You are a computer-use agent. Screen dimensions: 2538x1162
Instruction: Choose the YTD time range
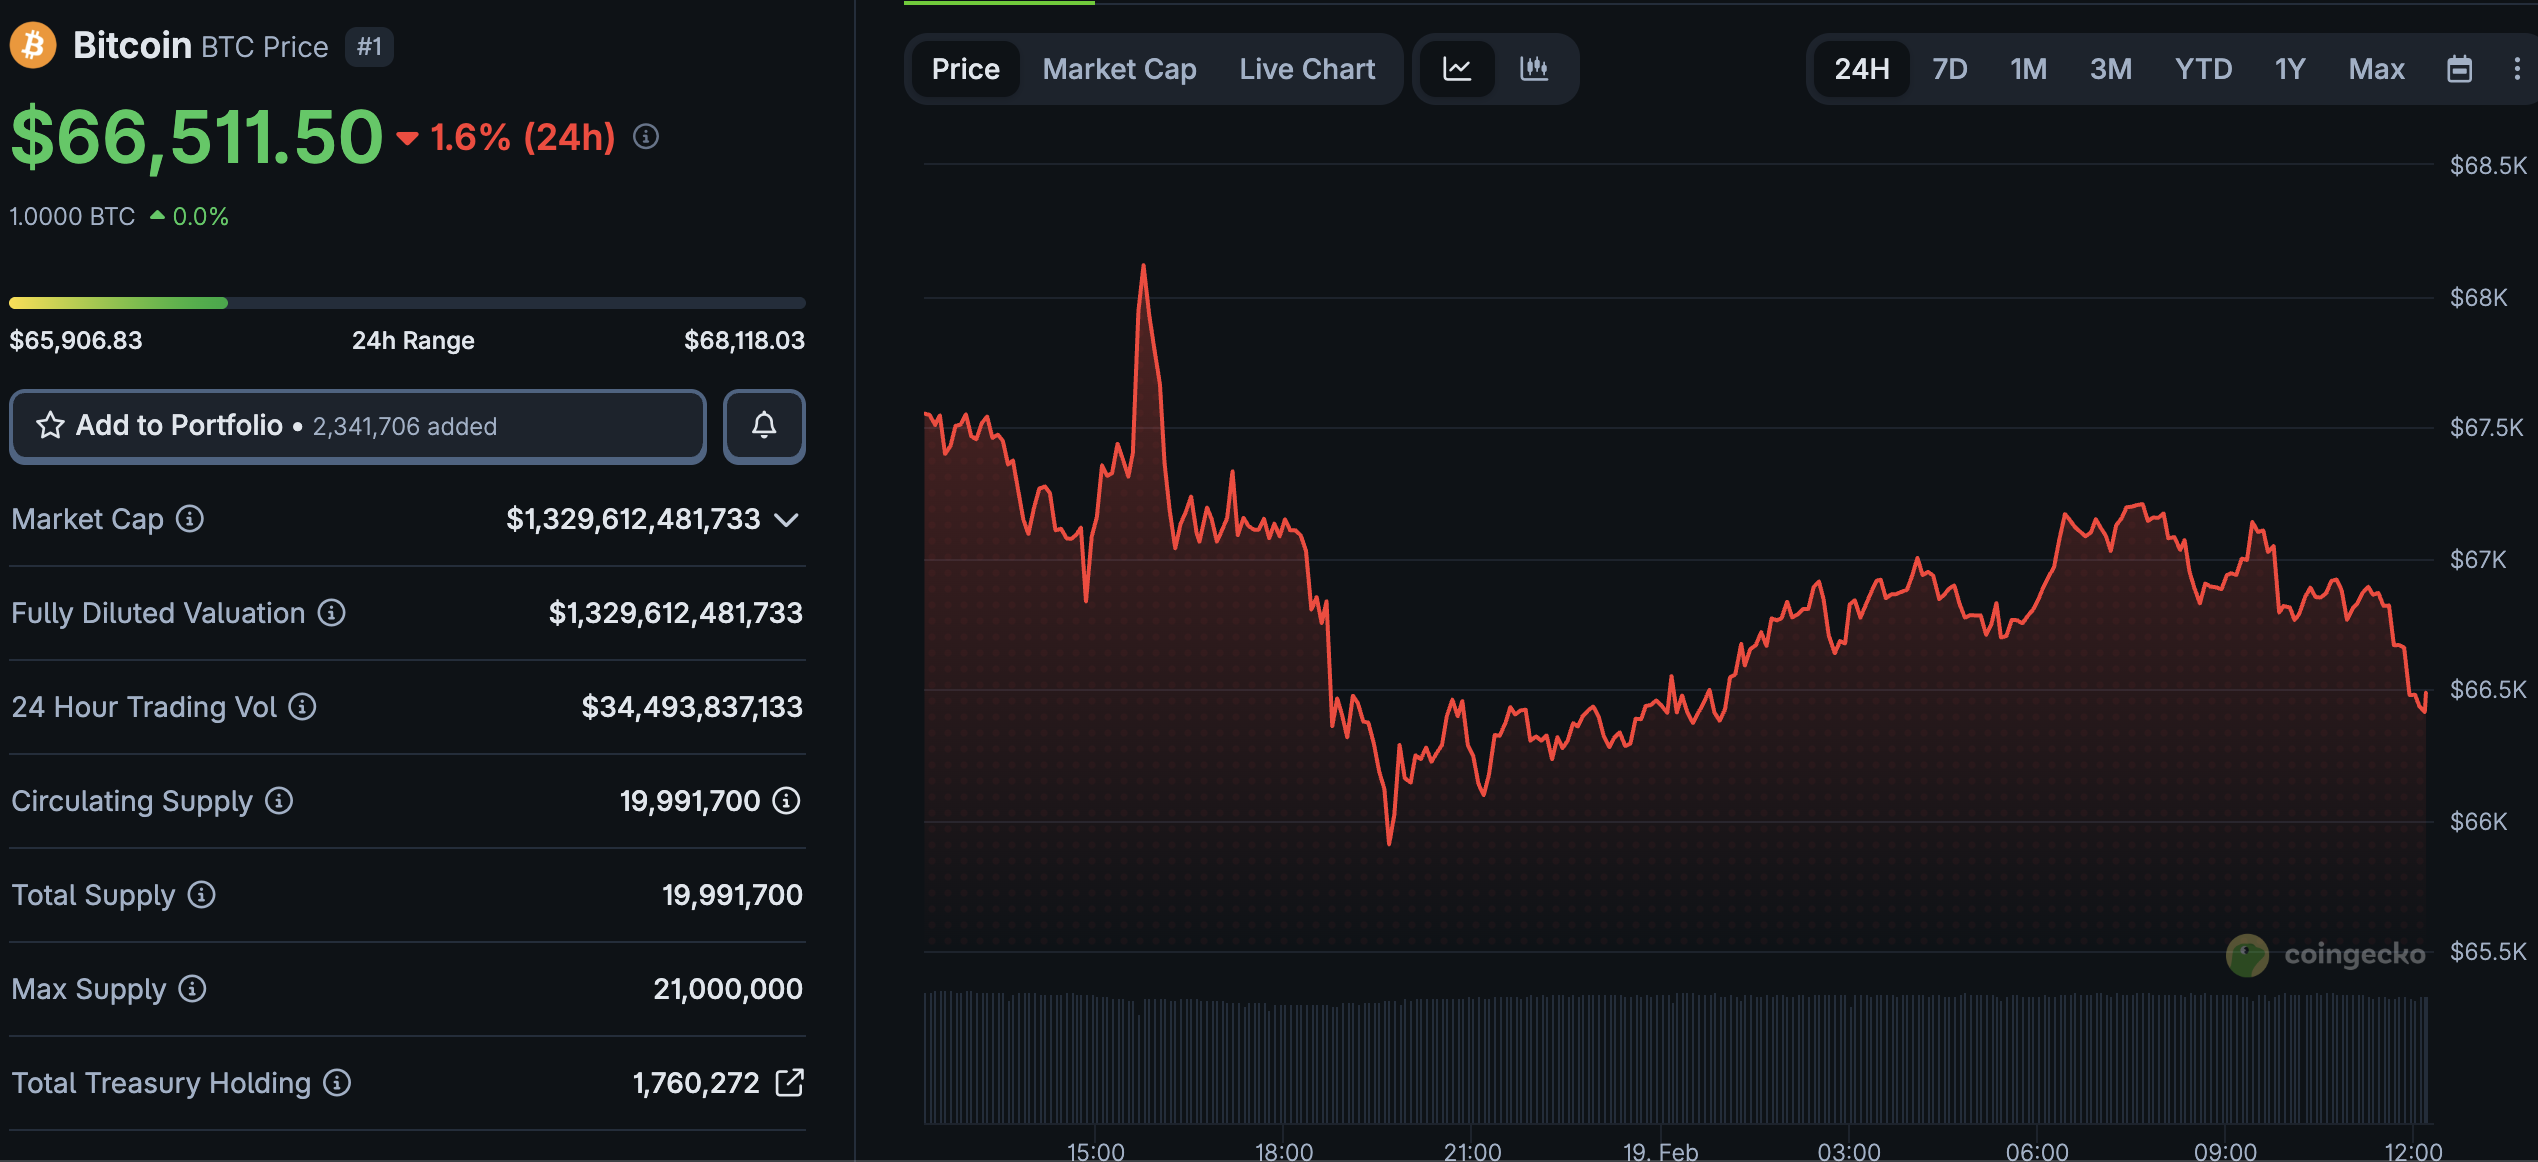coord(2204,69)
